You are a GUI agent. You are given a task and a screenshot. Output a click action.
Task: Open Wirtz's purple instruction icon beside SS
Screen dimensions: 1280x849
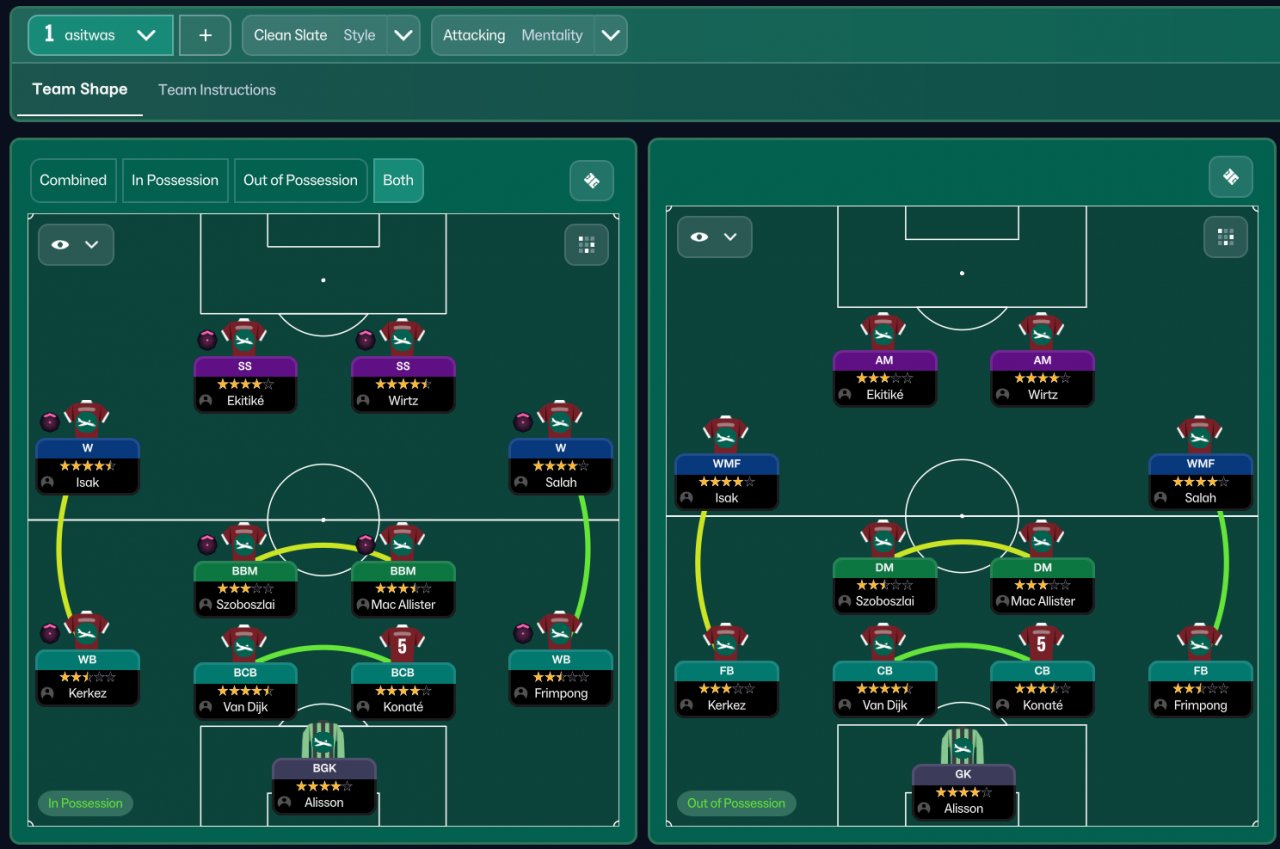pos(365,340)
